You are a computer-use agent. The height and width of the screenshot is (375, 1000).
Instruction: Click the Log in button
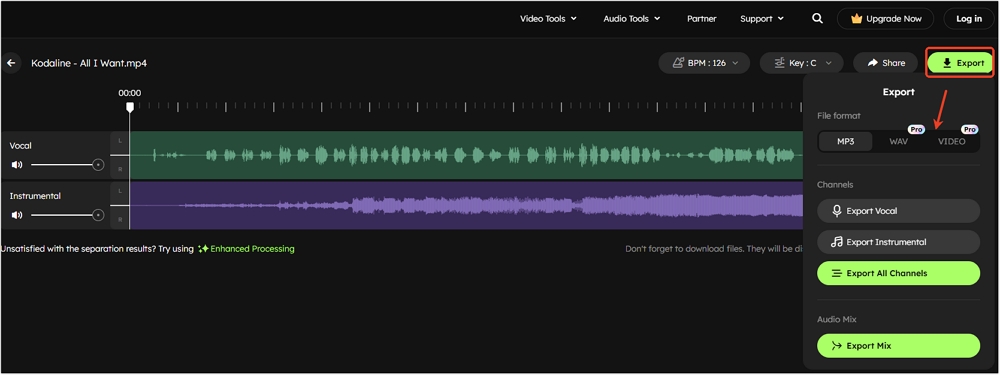969,18
